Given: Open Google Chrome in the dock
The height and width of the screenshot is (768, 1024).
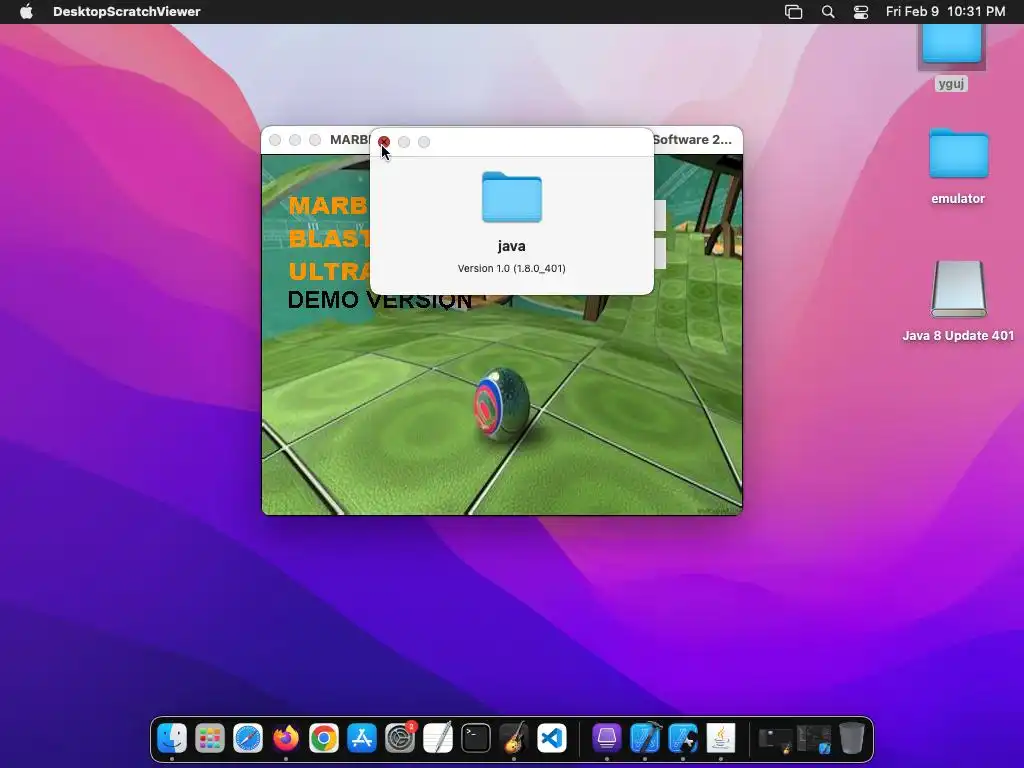Looking at the screenshot, I should coord(324,739).
